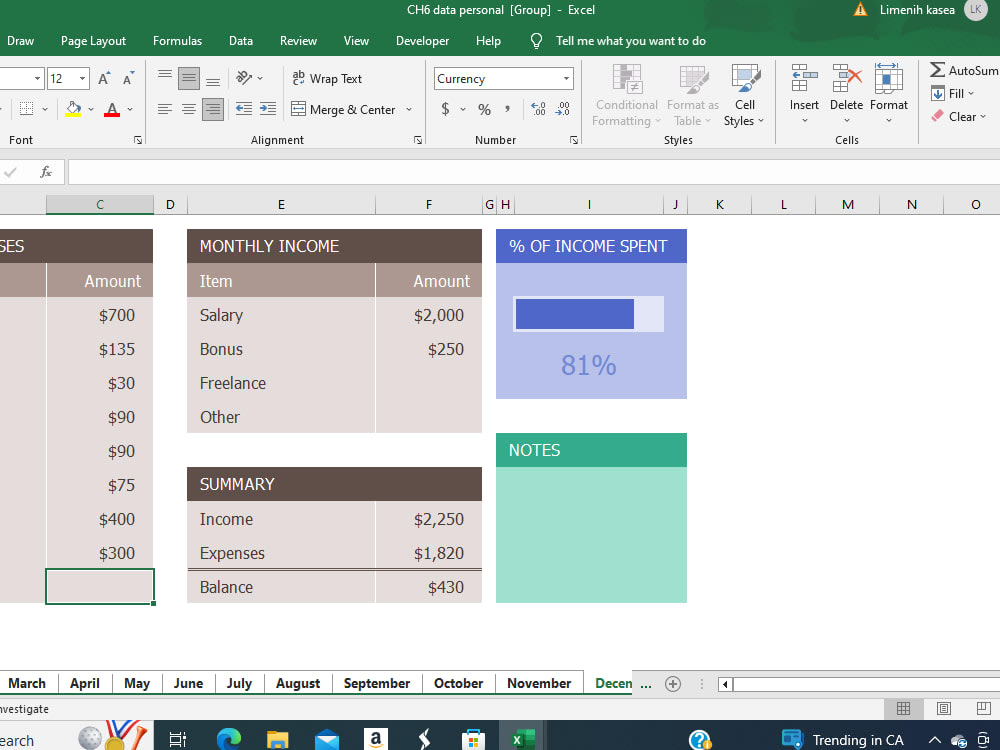Center text horizontally

pyautogui.click(x=189, y=110)
